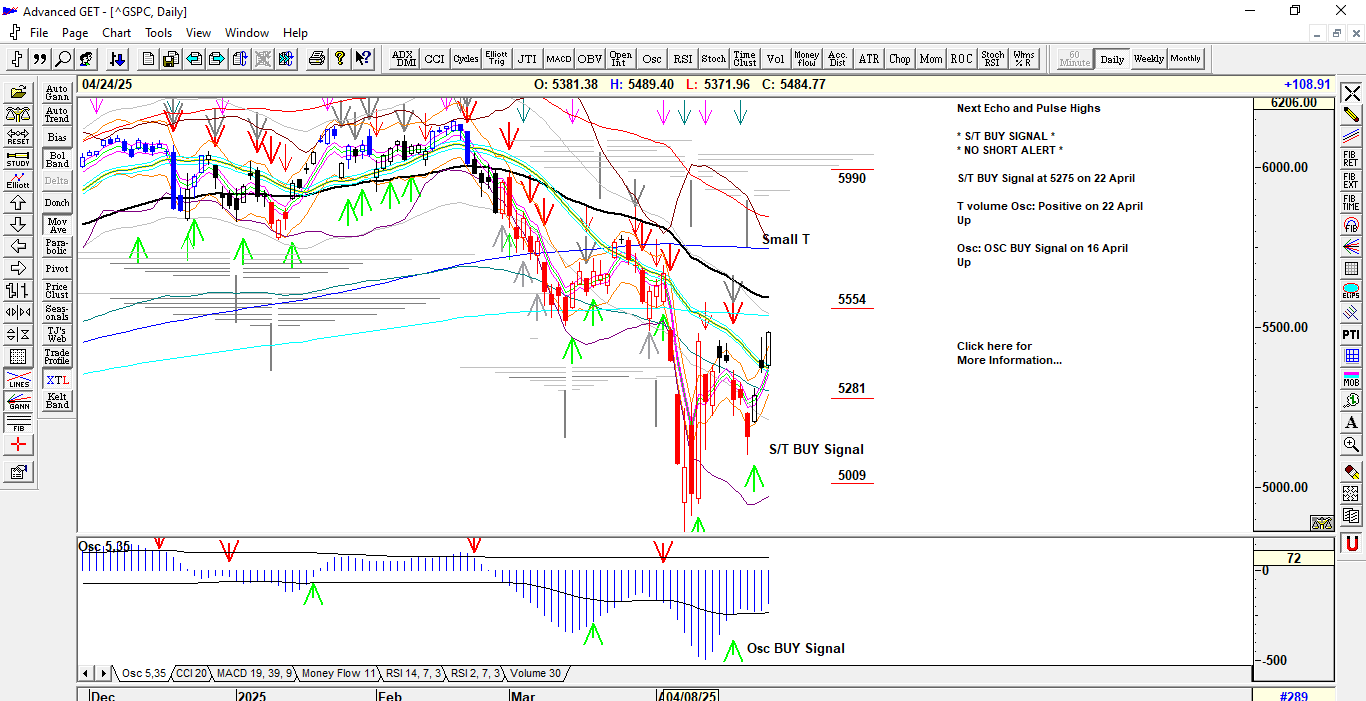Select the FIB RET tool on right panel
This screenshot has height=701, width=1366.
pos(1351,159)
